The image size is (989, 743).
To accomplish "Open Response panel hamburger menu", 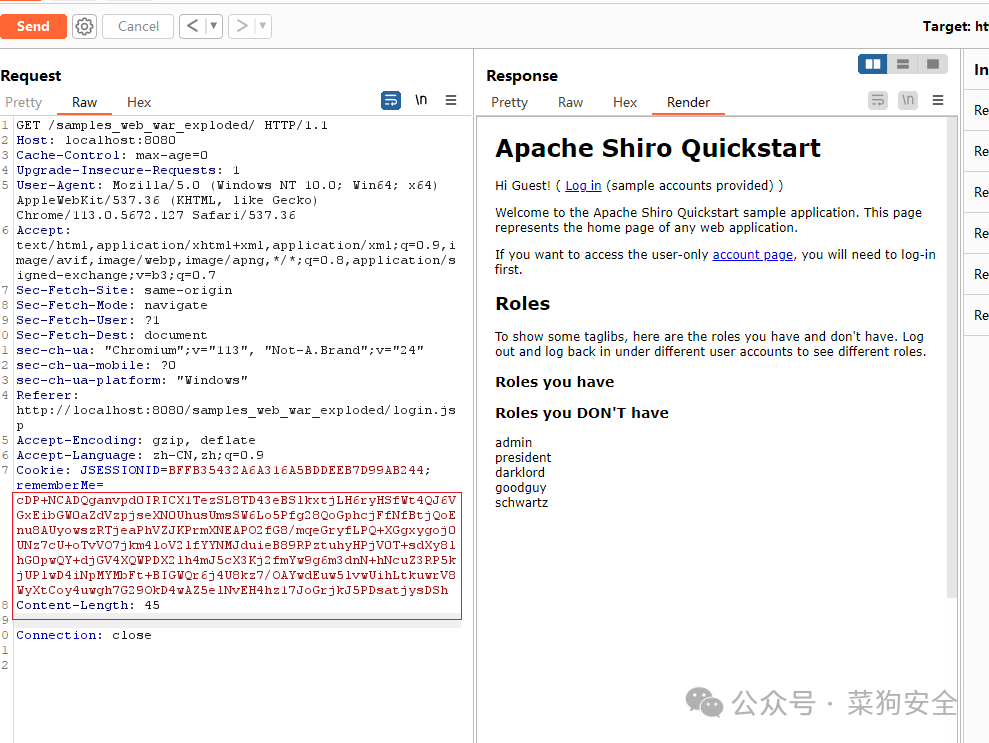I will (938, 100).
